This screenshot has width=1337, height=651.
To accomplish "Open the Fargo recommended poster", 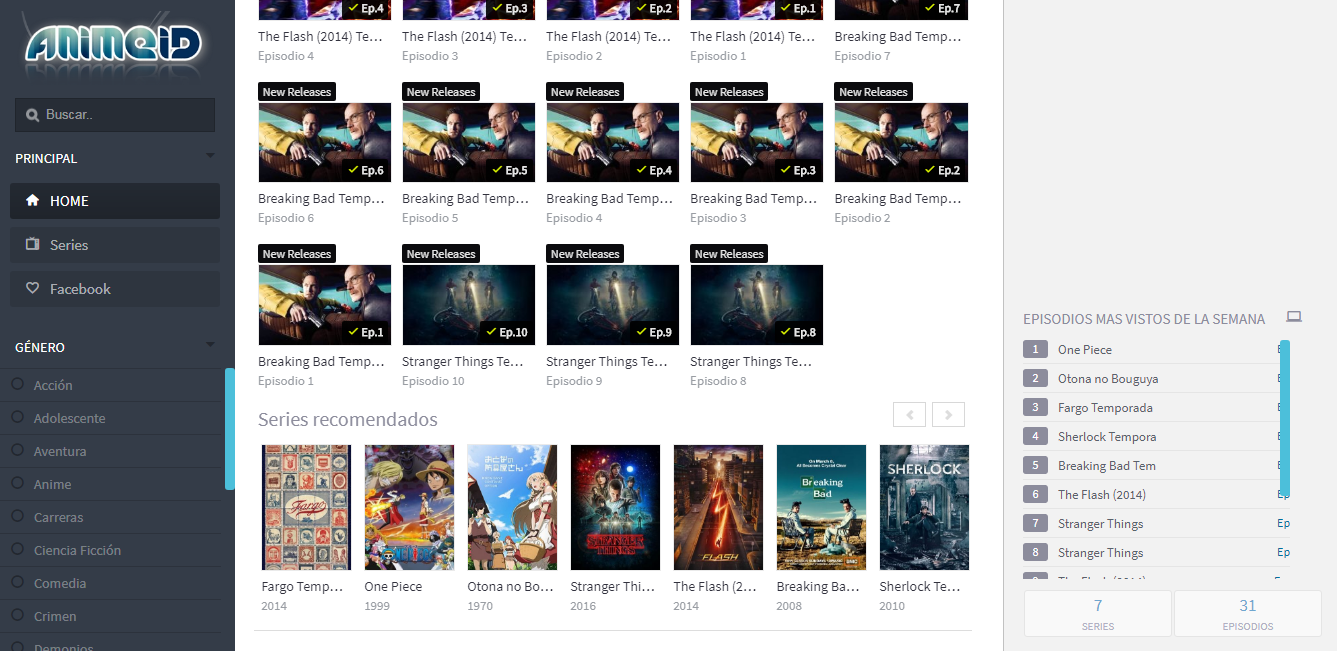I will [306, 507].
